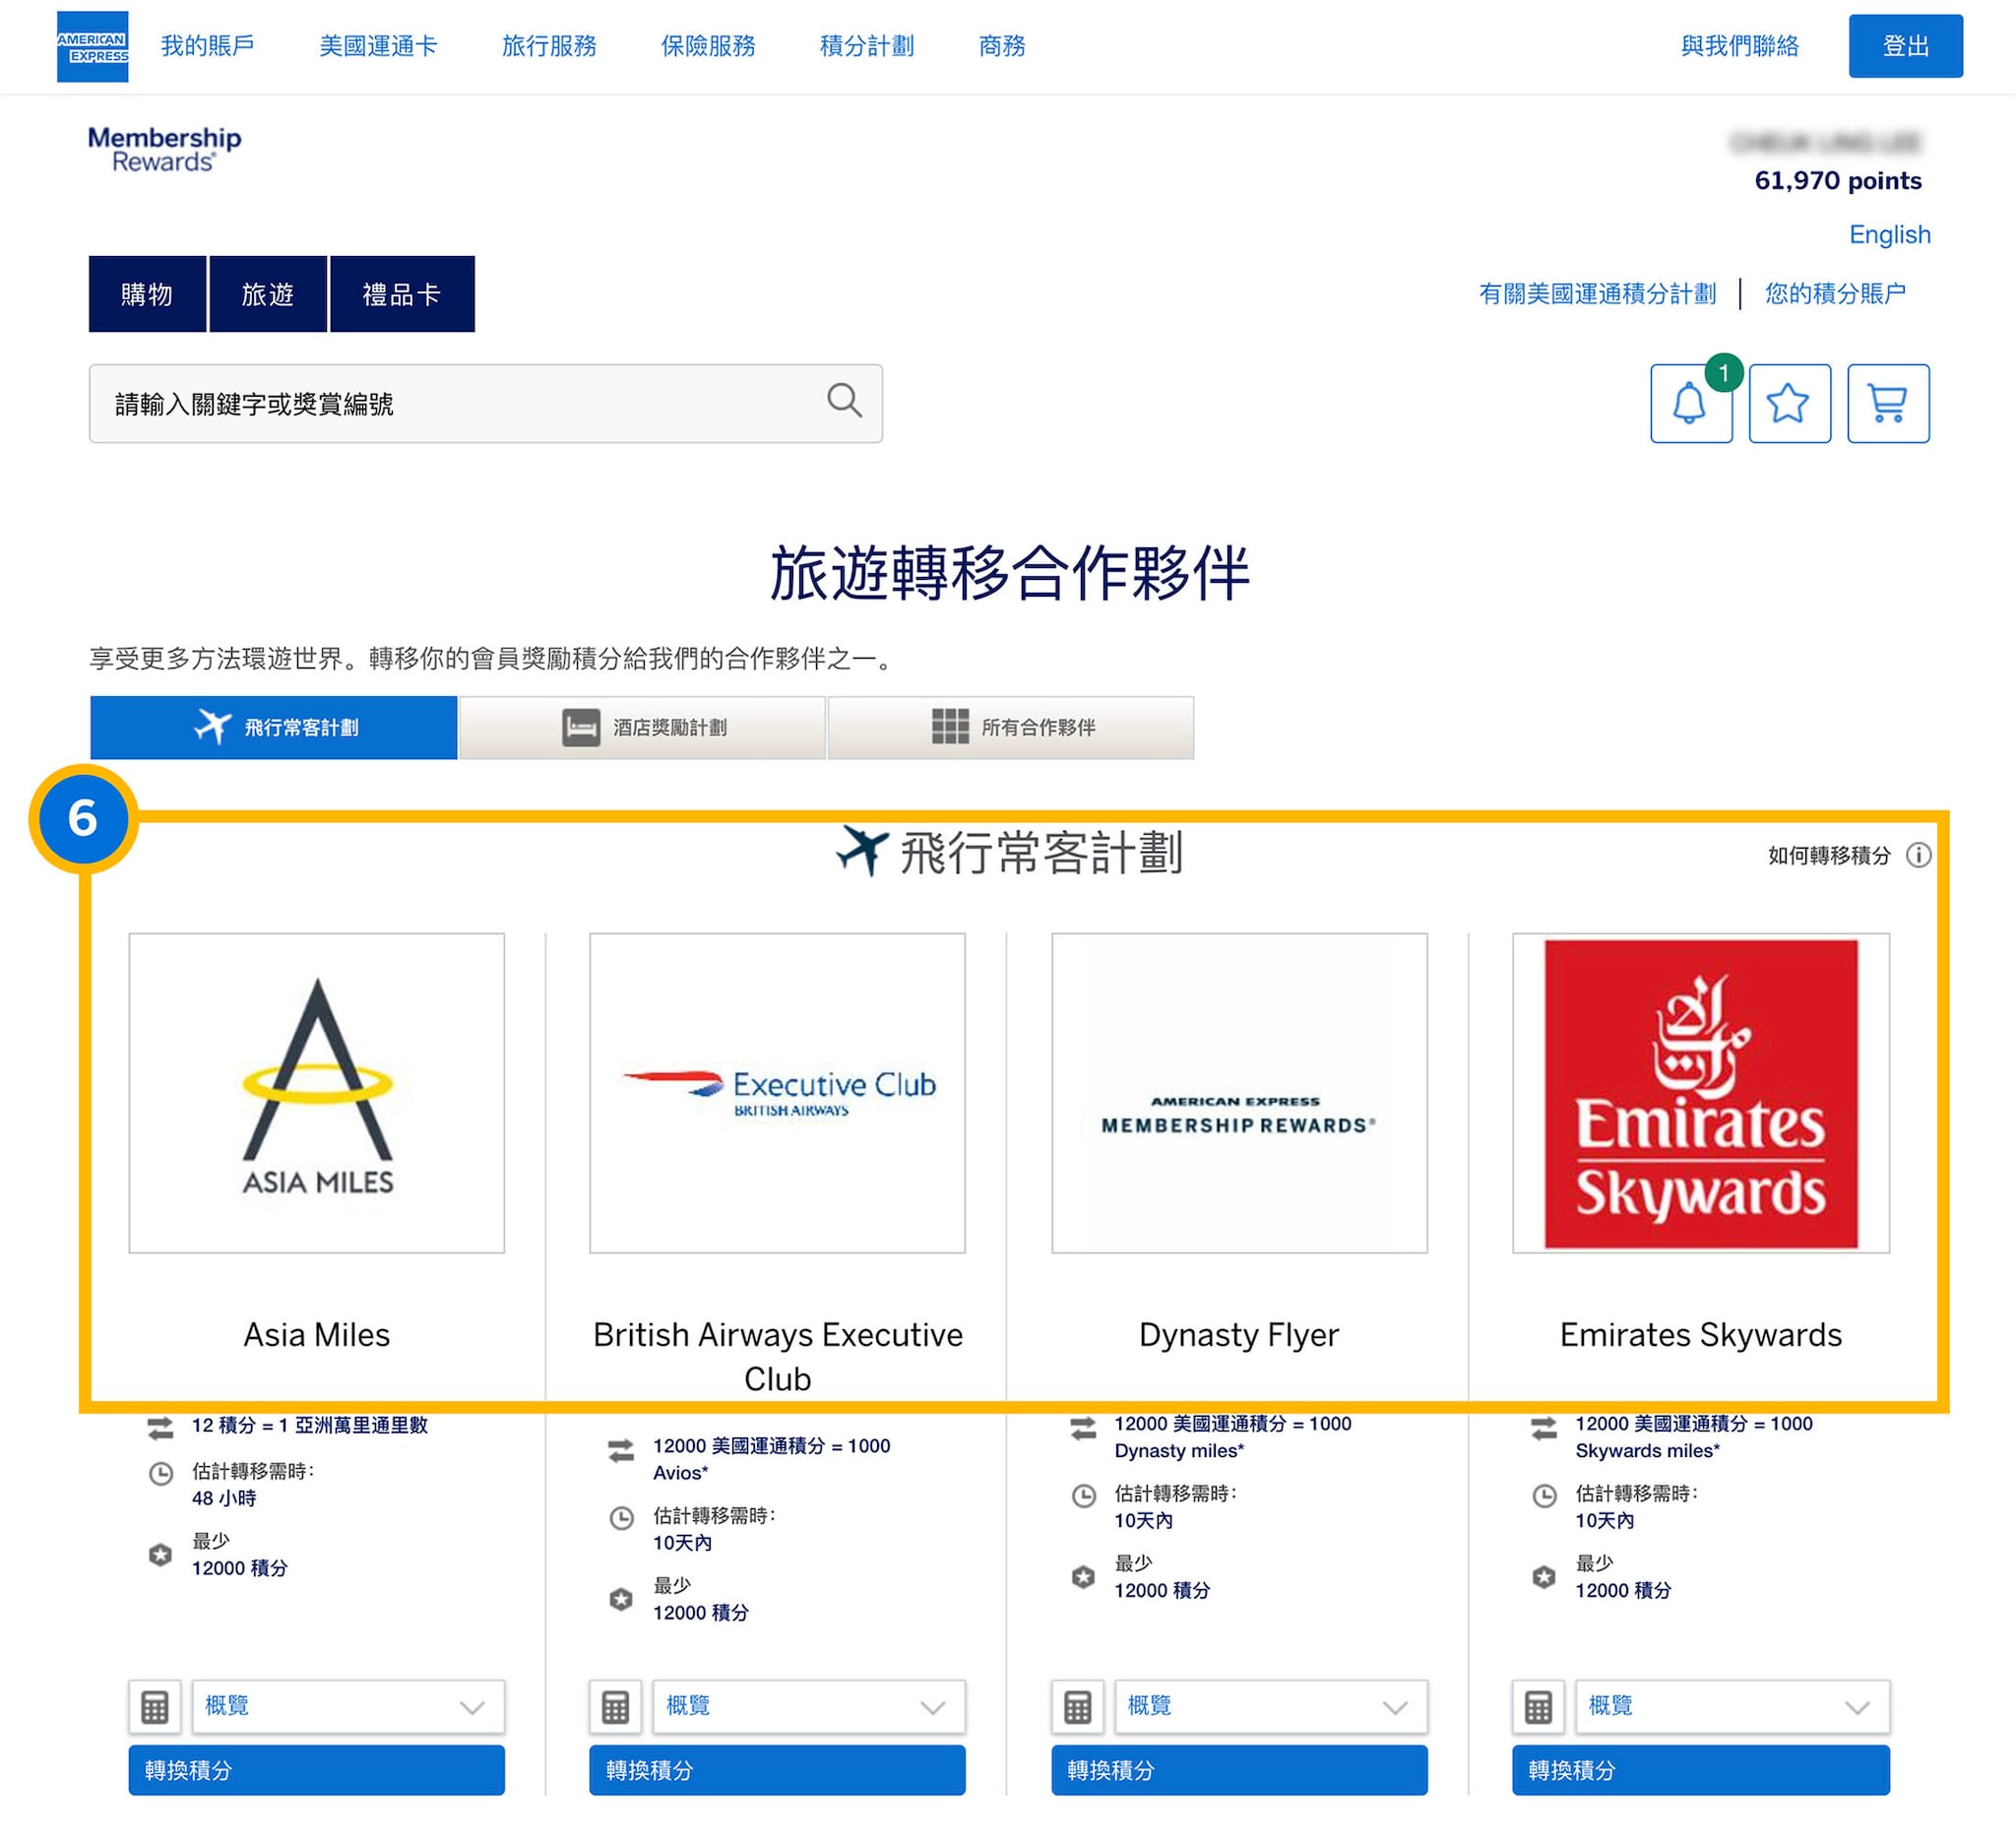The image size is (2016, 1848).
Task: Open the calculator icon under Asia Miles
Action: [154, 1707]
